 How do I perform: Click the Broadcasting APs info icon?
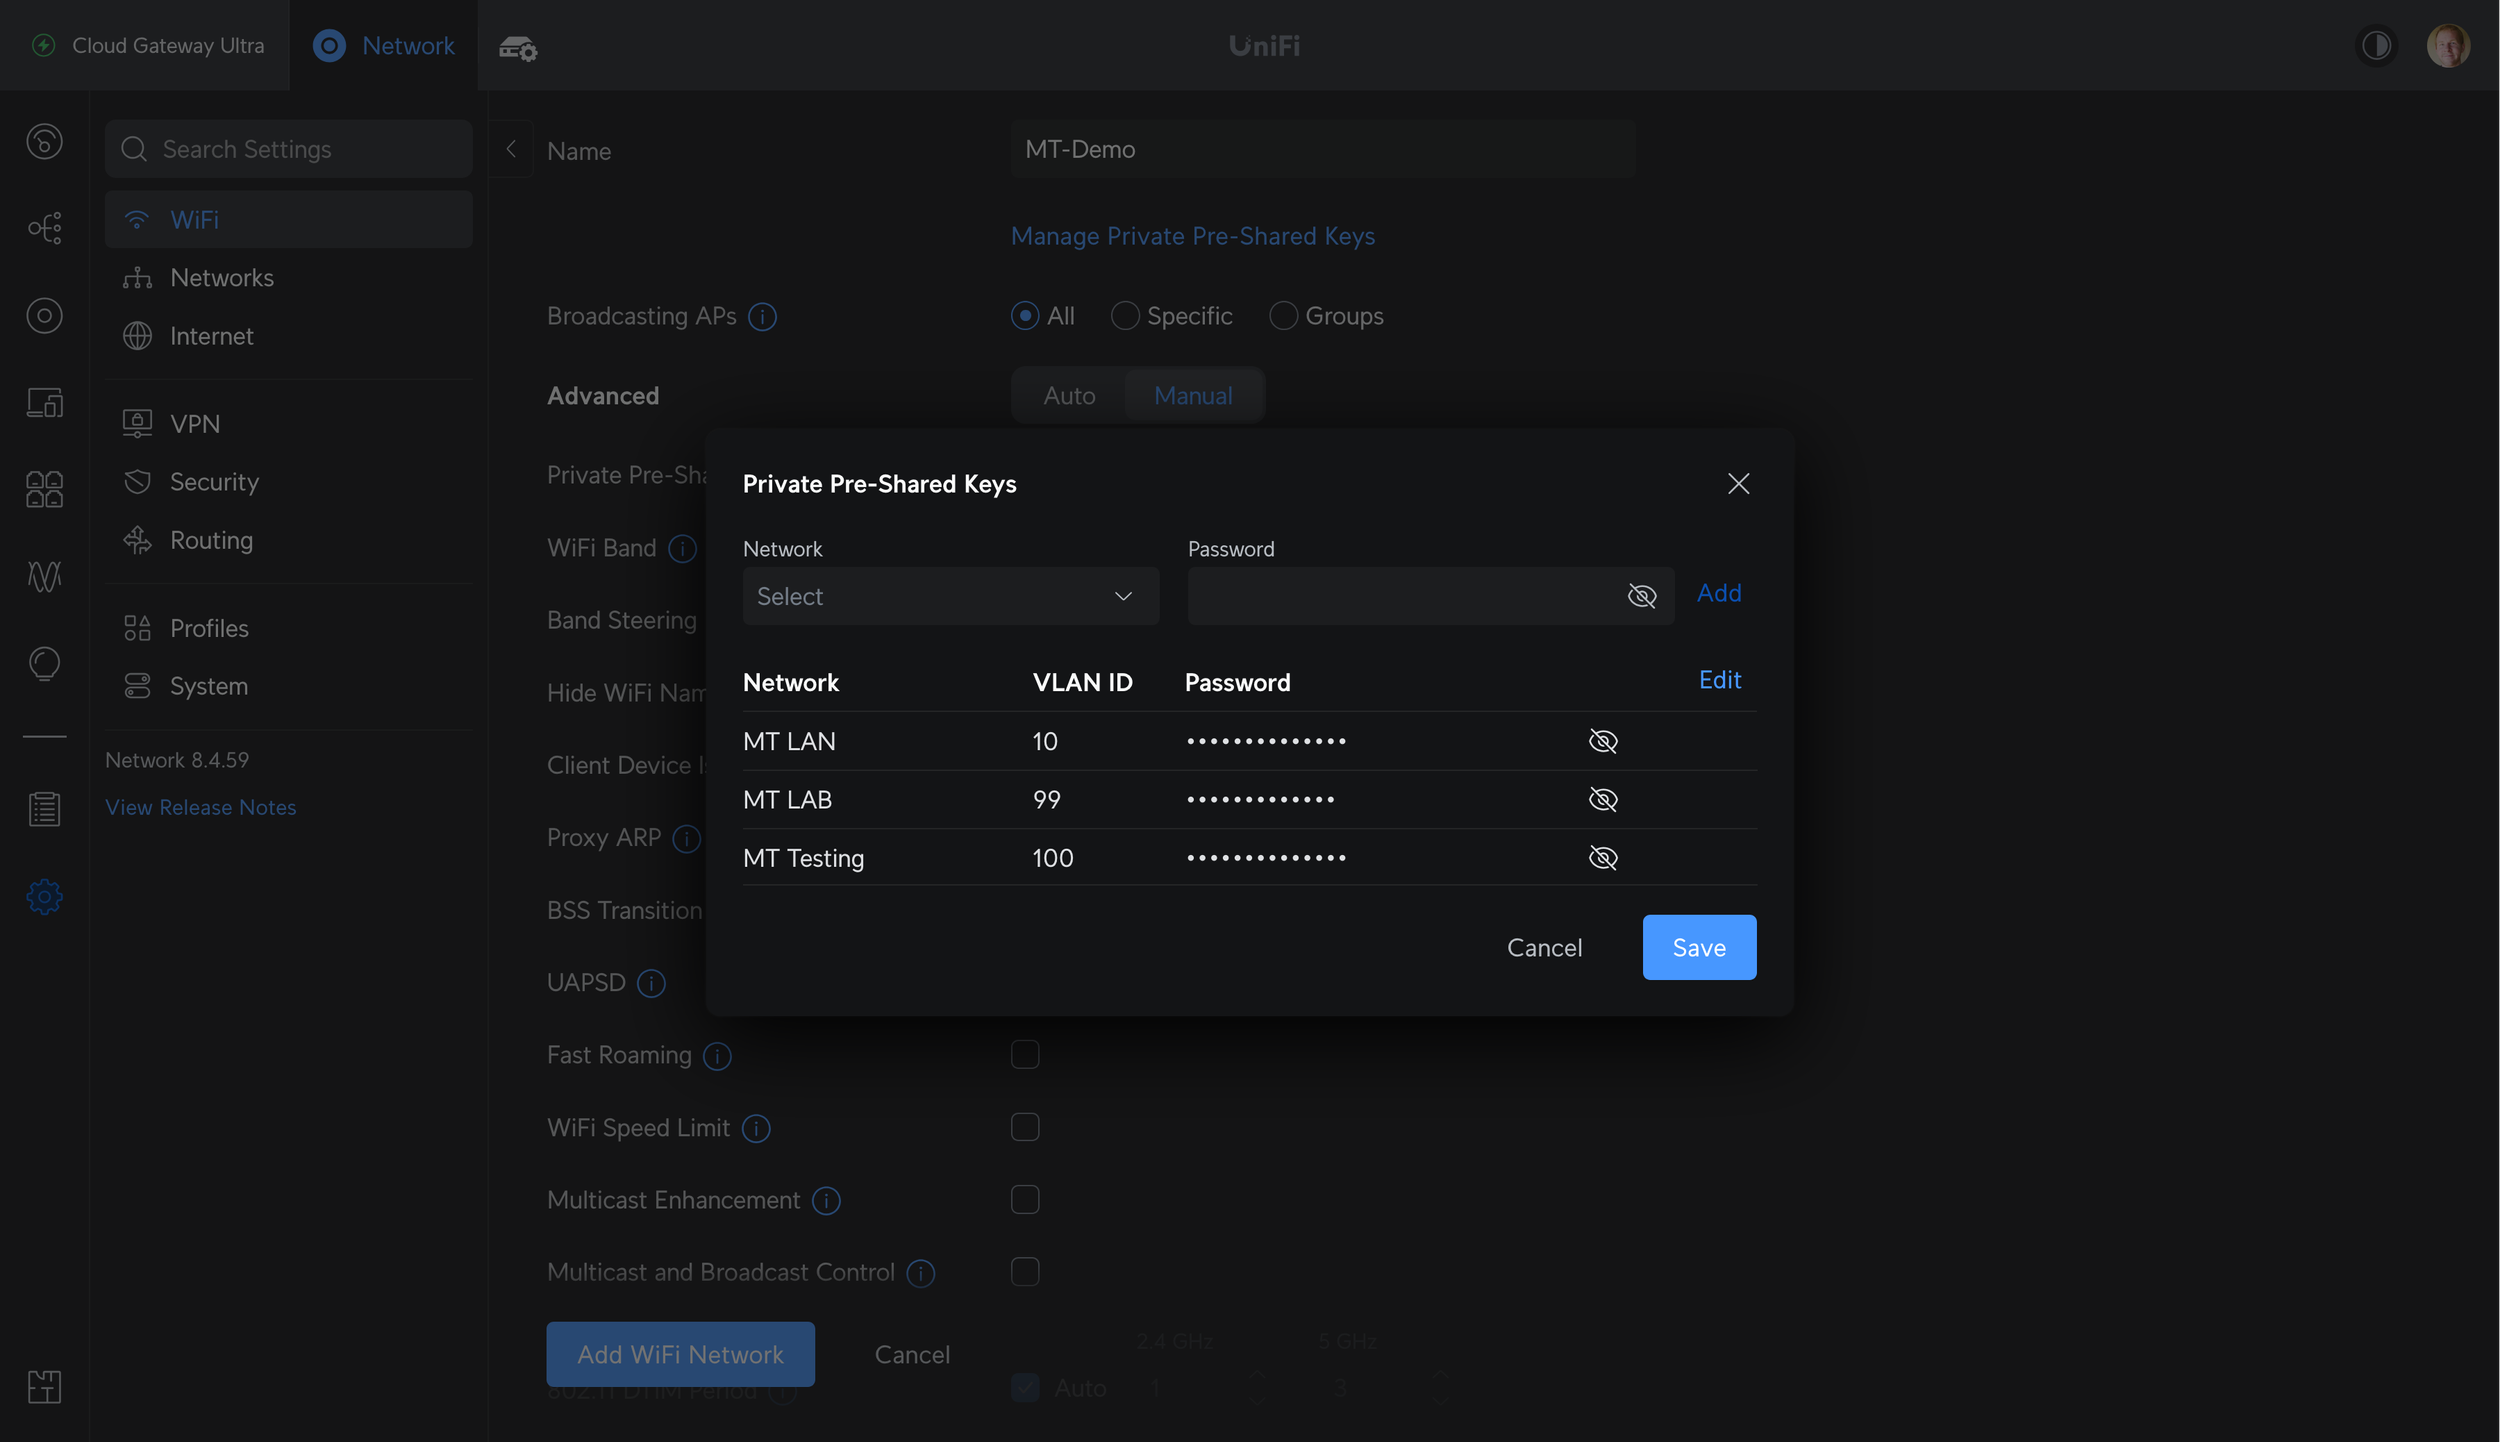(x=762, y=316)
